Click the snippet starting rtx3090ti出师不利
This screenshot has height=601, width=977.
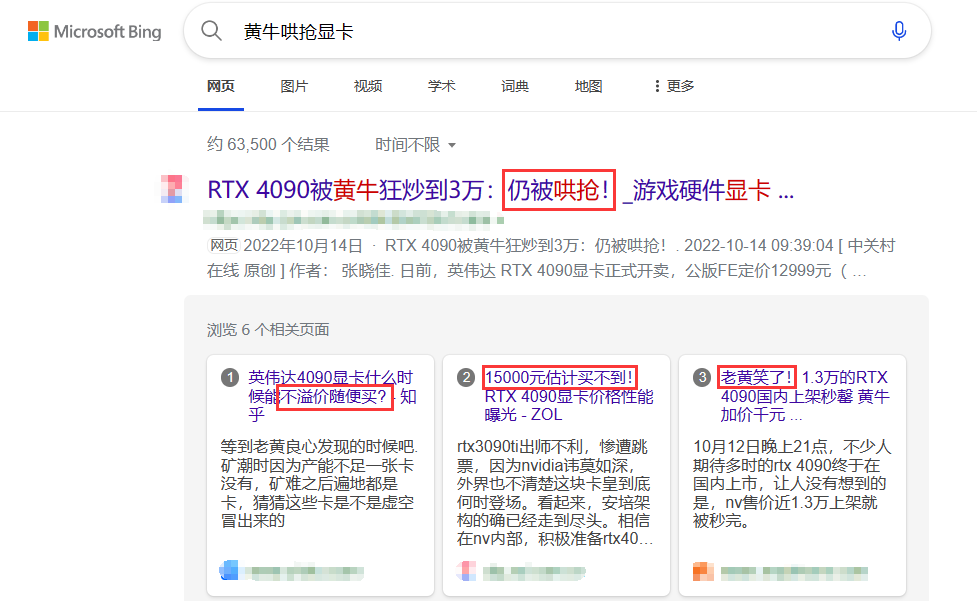[x=555, y=493]
